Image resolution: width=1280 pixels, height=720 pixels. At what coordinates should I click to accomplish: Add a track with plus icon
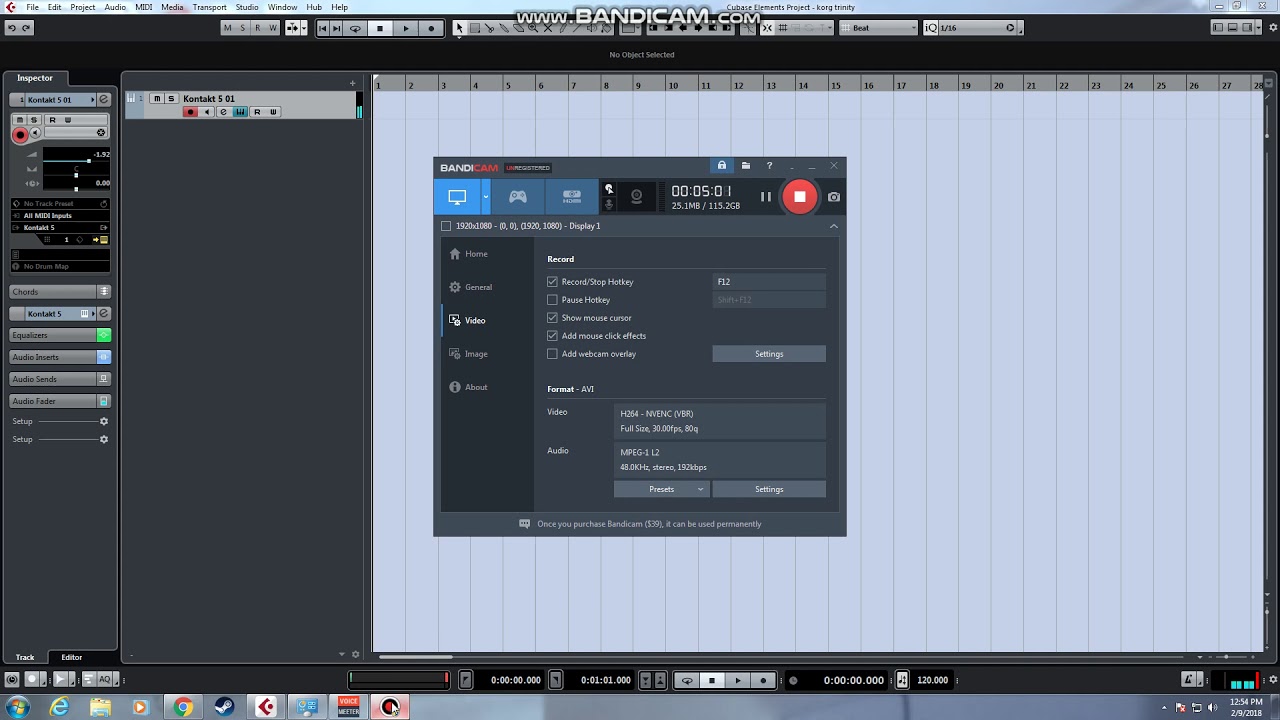point(352,84)
